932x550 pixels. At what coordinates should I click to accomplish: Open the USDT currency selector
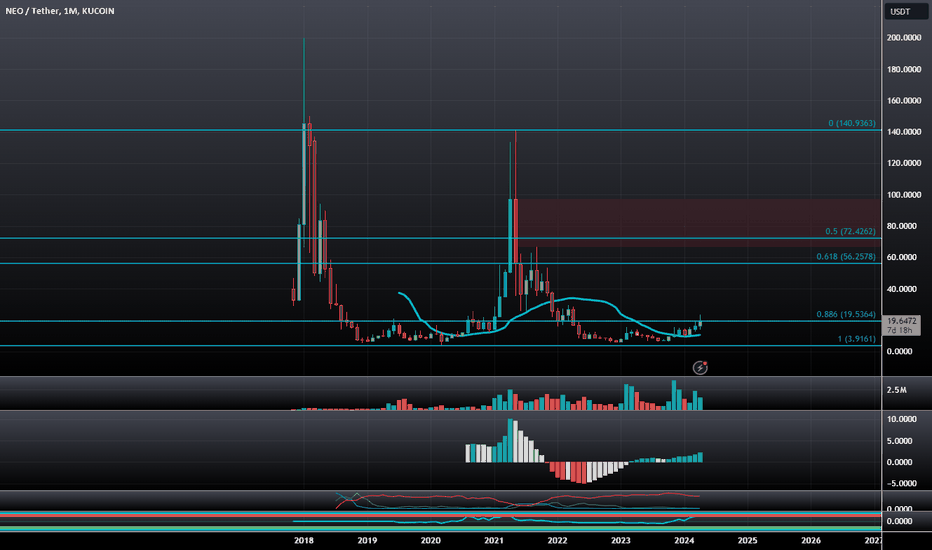[x=905, y=11]
